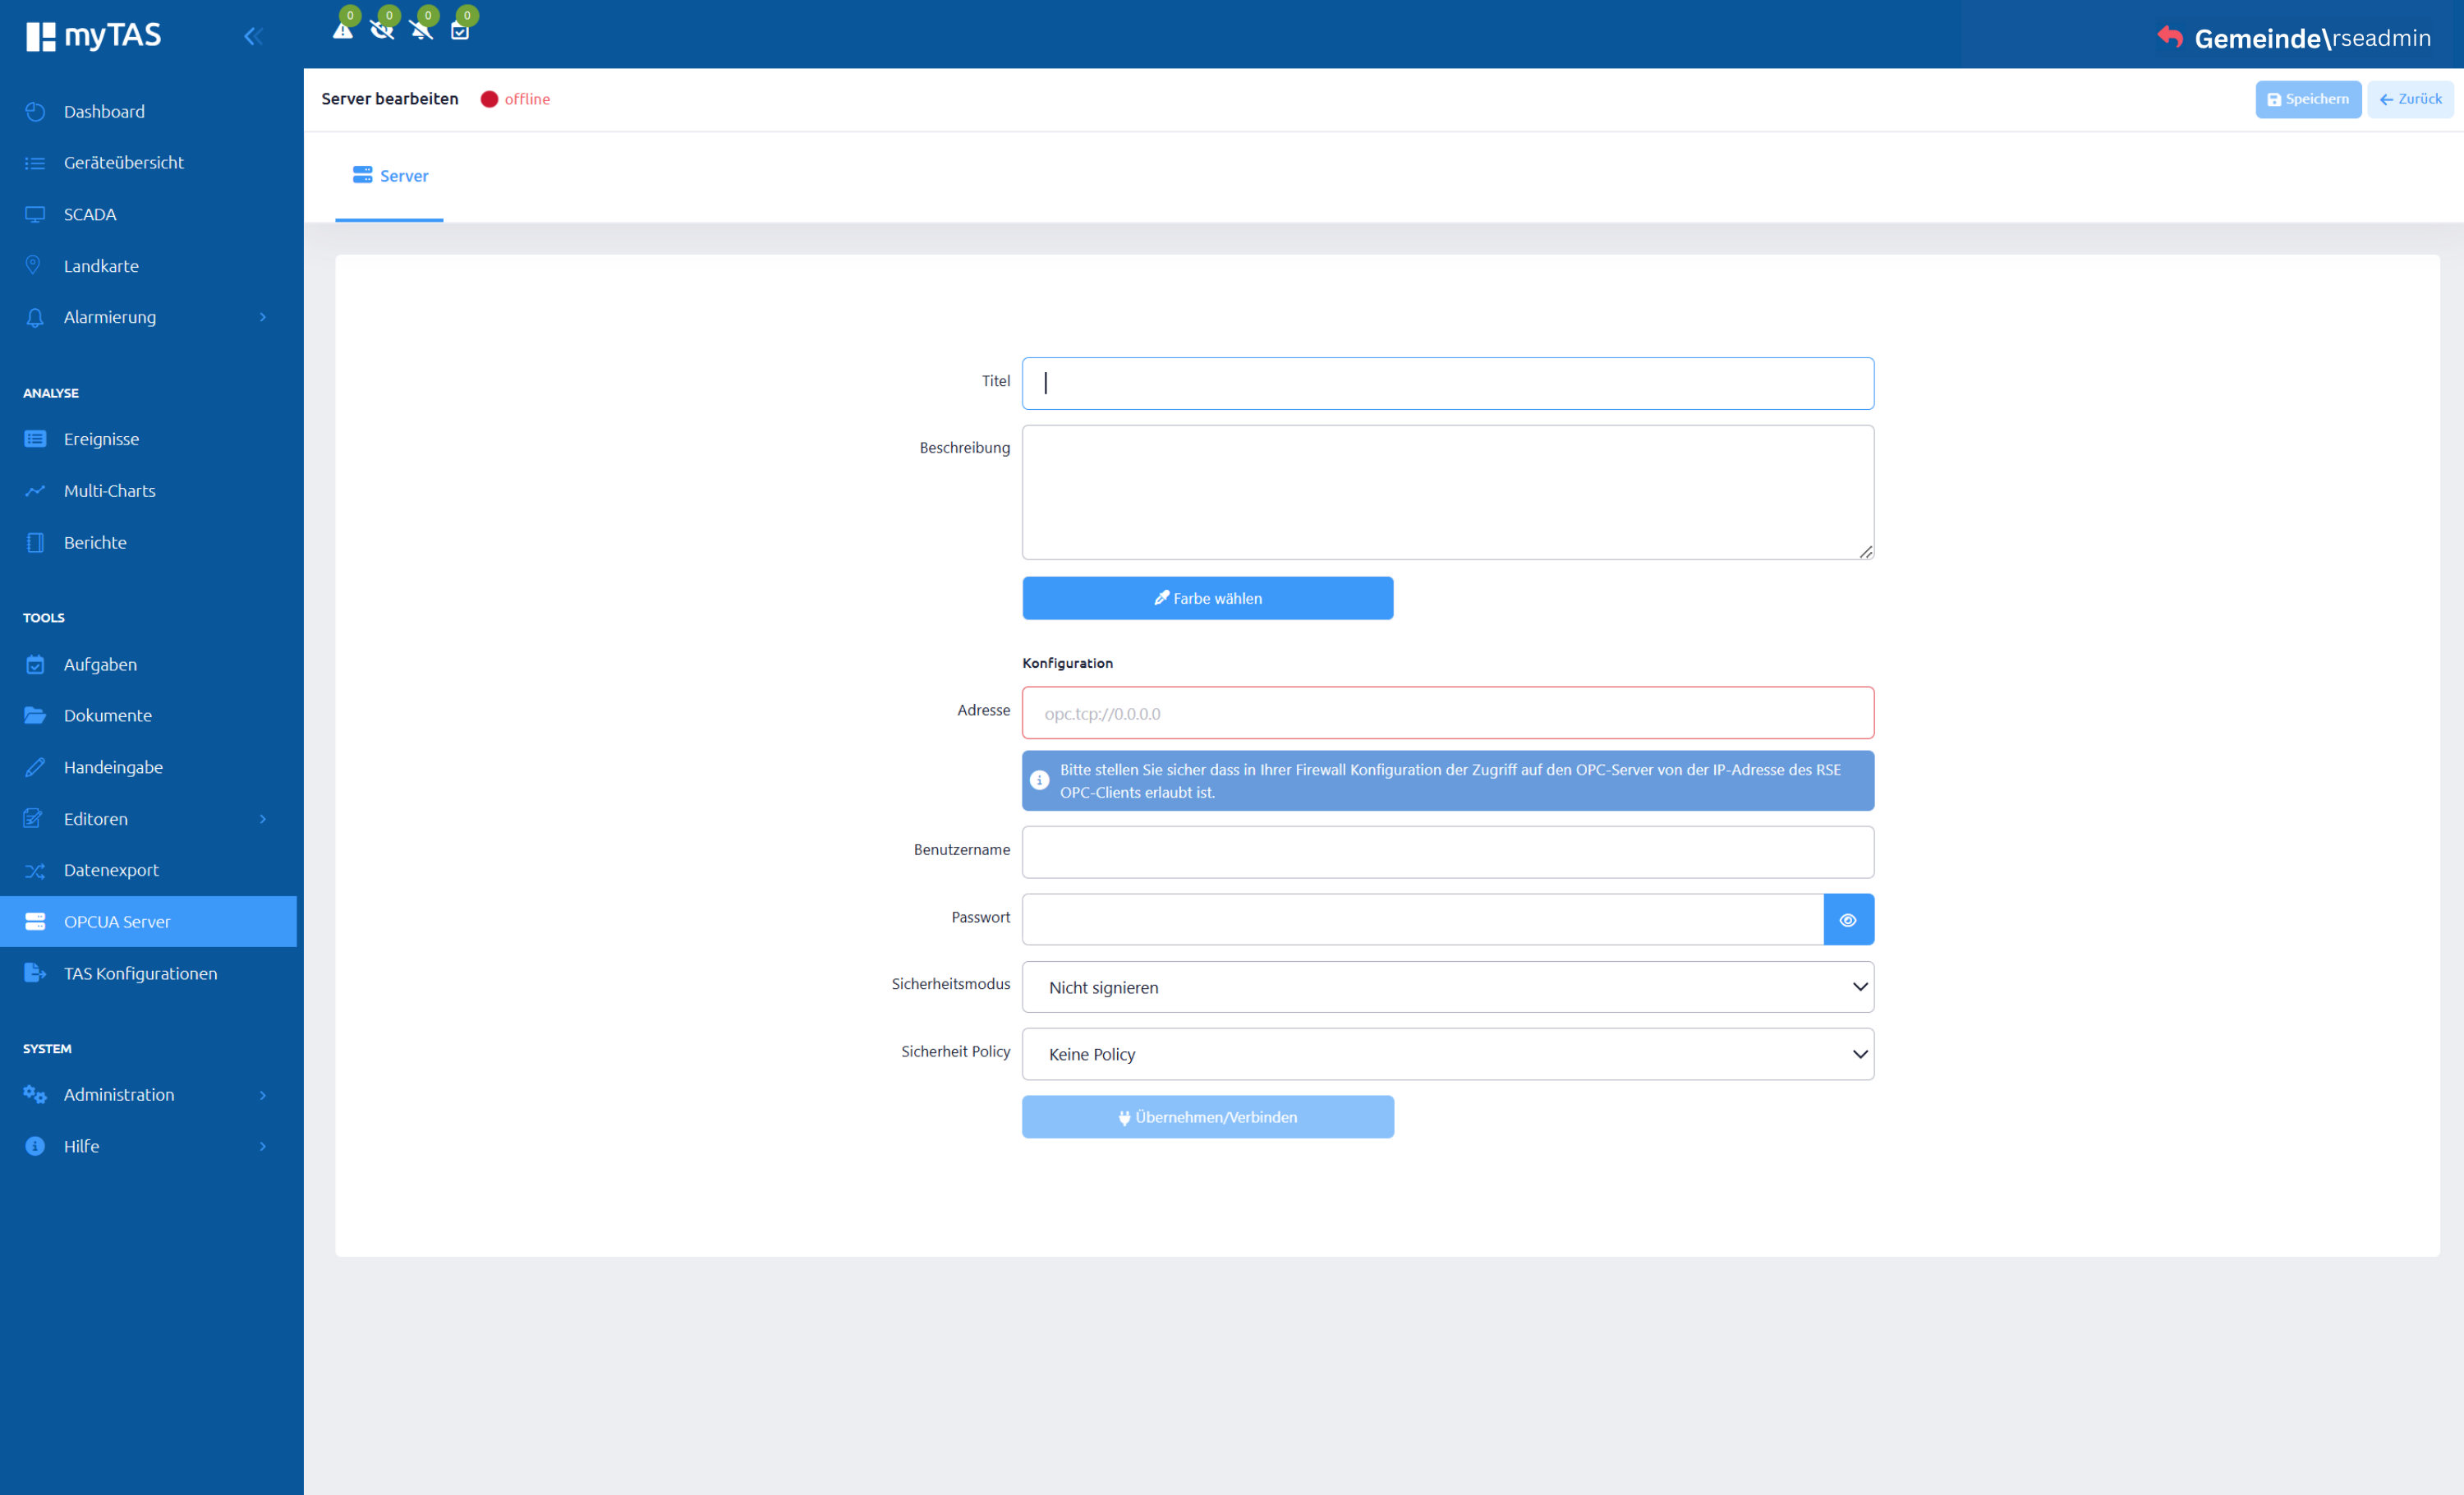
Task: Click the OPCUA Server icon in sidebar
Action: pyautogui.click(x=35, y=921)
